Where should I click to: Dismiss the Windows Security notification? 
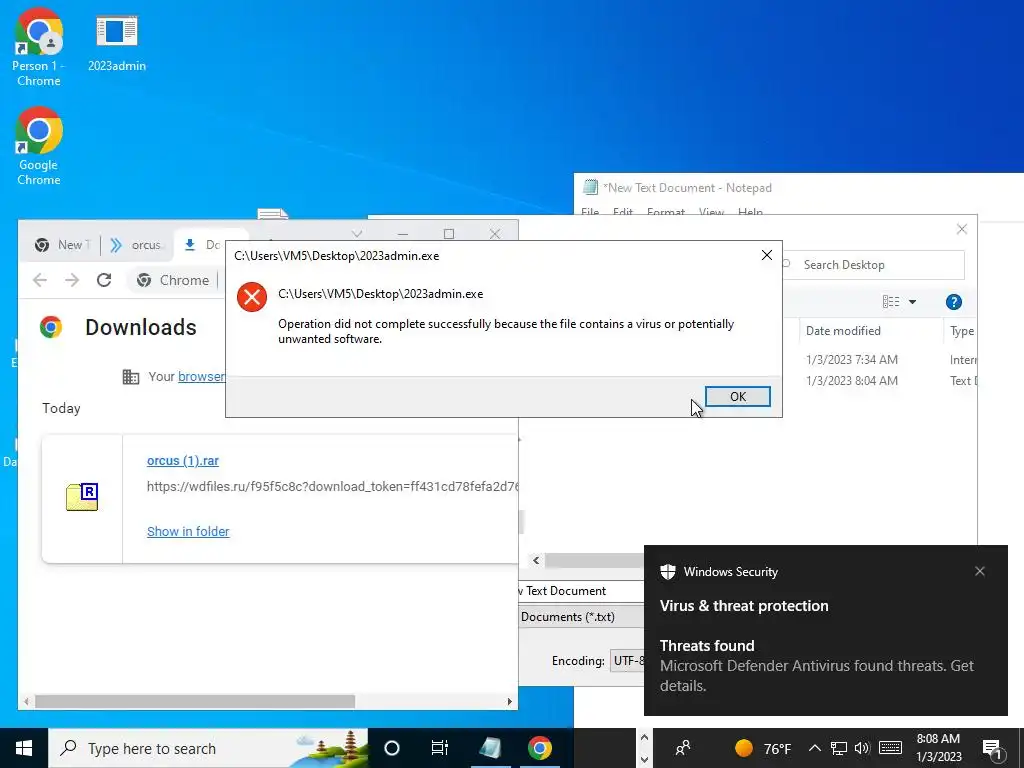pos(980,571)
